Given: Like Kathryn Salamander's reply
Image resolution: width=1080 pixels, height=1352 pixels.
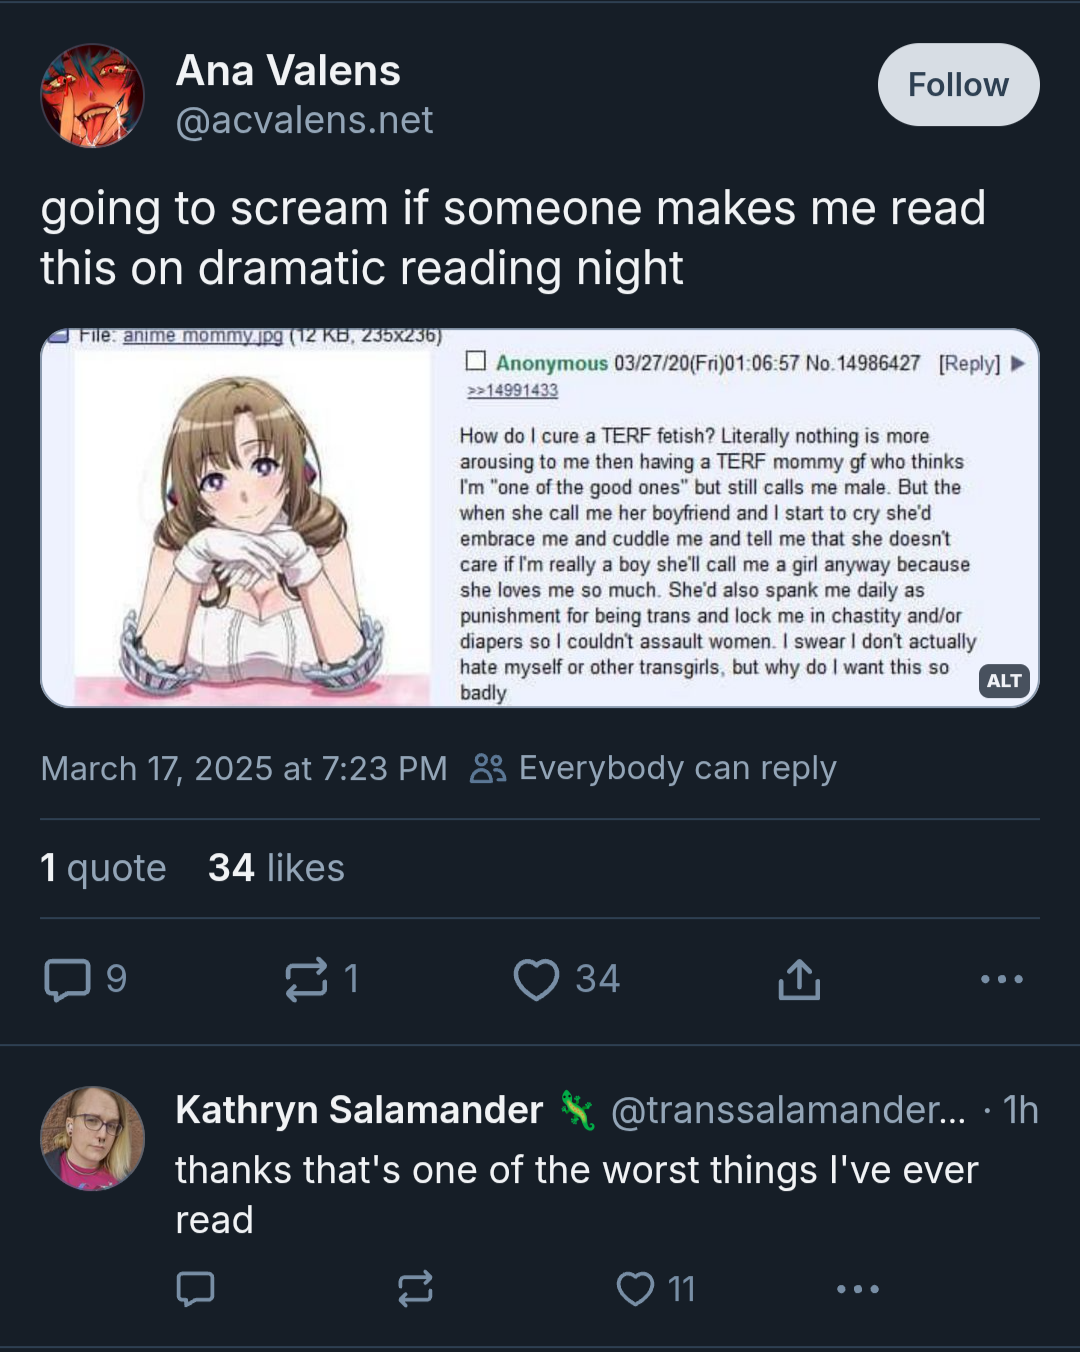Looking at the screenshot, I should pos(635,1288).
